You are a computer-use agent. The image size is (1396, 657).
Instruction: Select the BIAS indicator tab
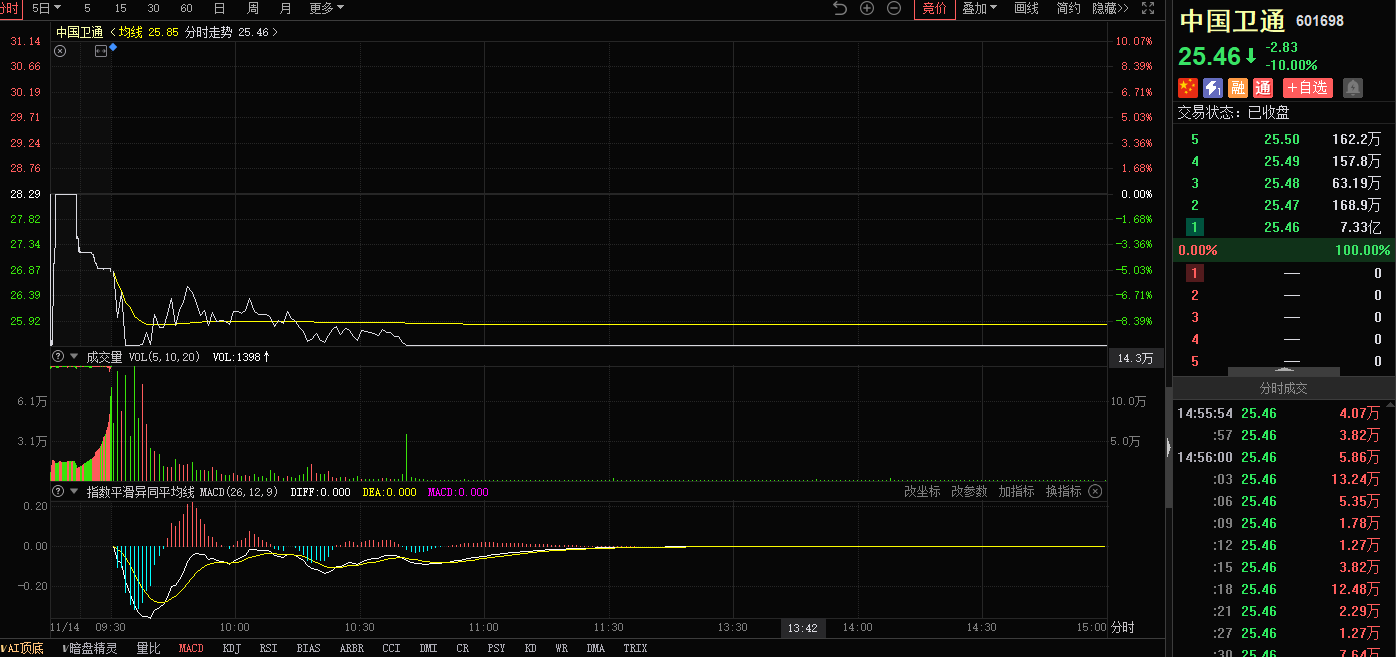click(308, 648)
